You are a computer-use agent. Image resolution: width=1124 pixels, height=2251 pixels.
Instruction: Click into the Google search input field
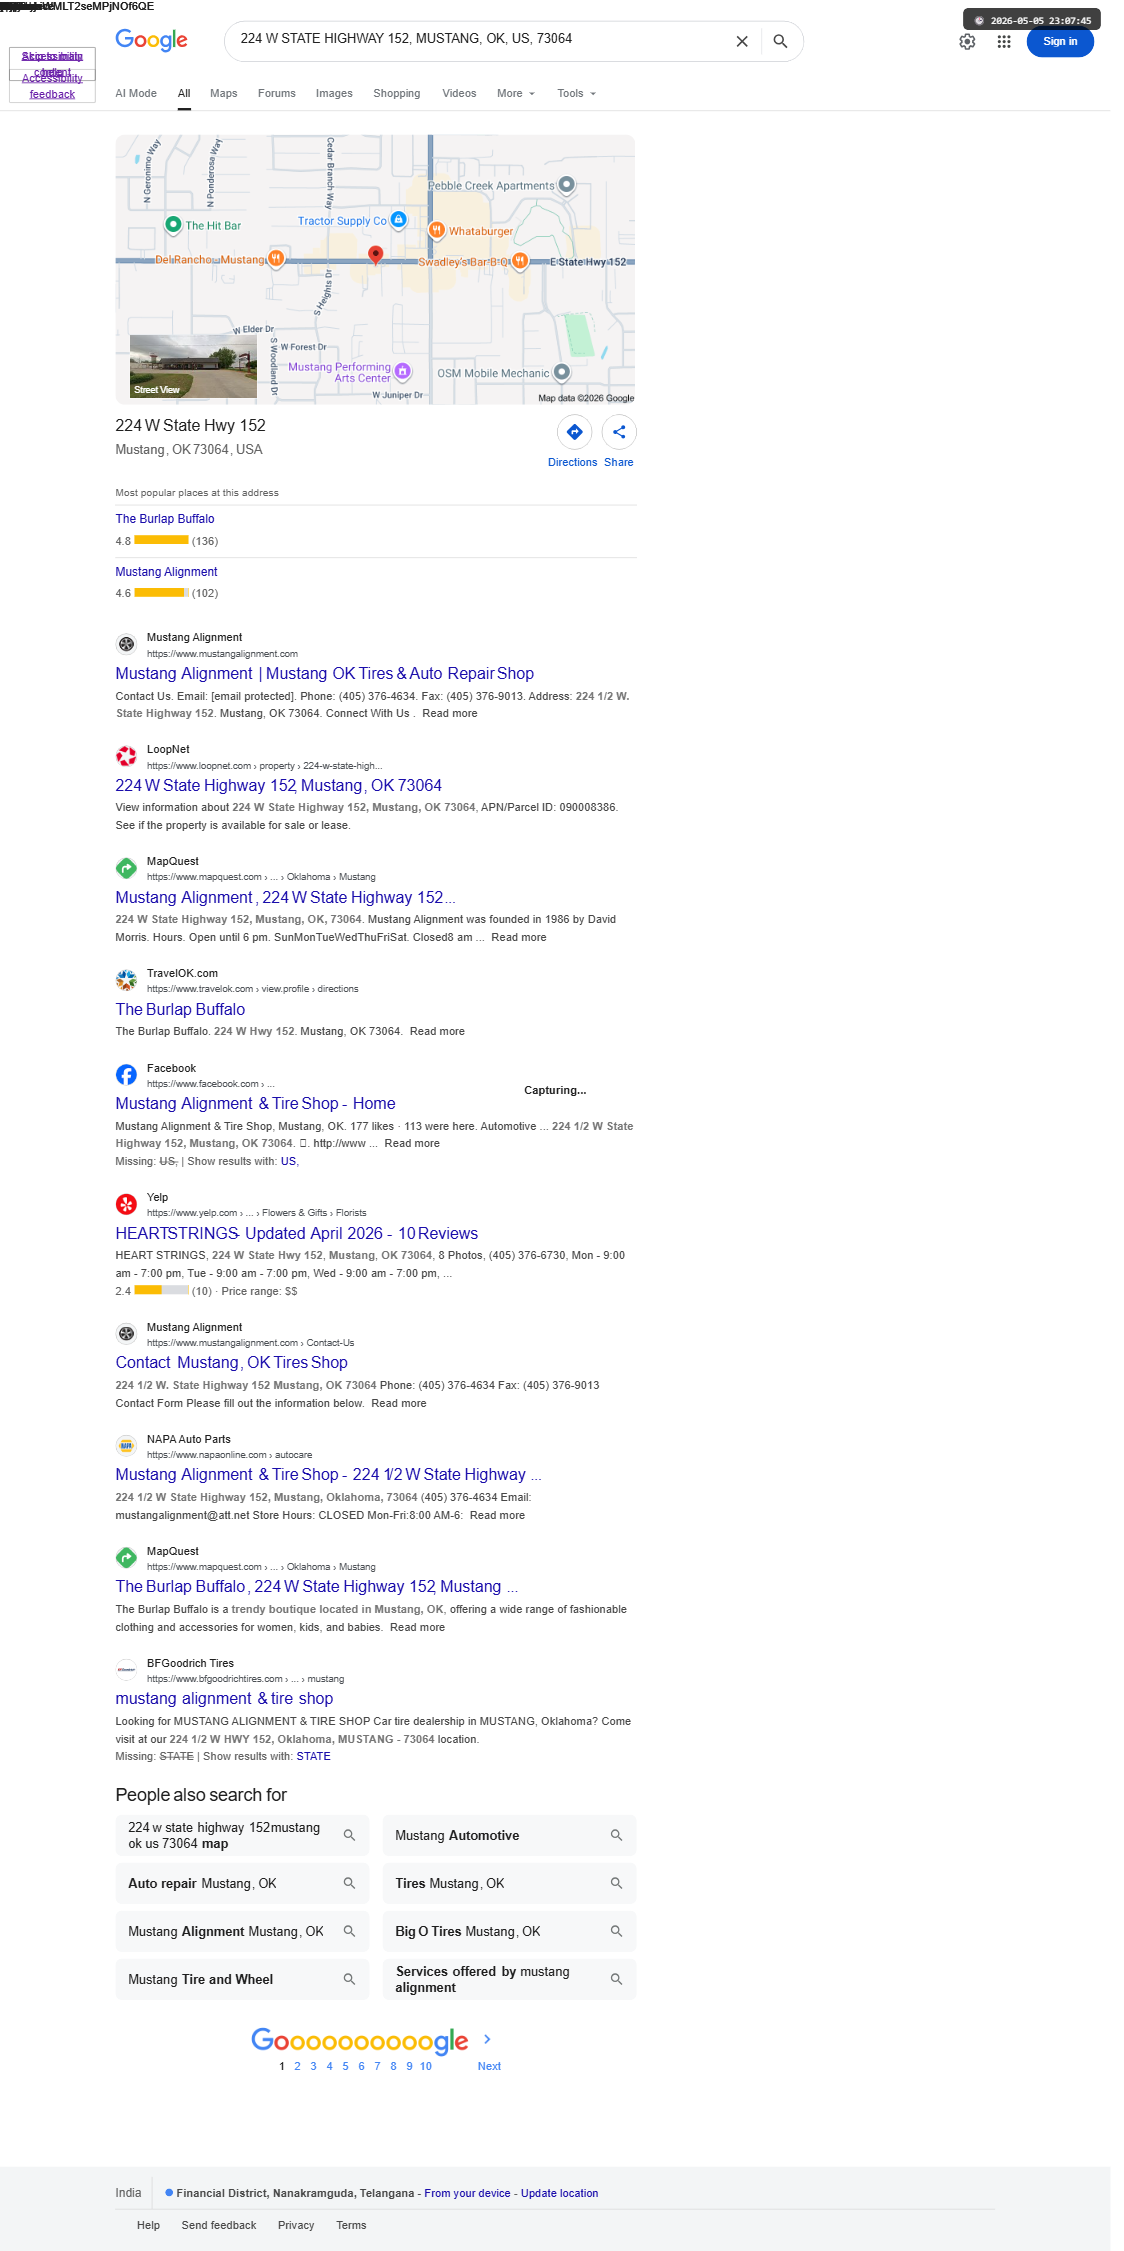click(x=480, y=39)
